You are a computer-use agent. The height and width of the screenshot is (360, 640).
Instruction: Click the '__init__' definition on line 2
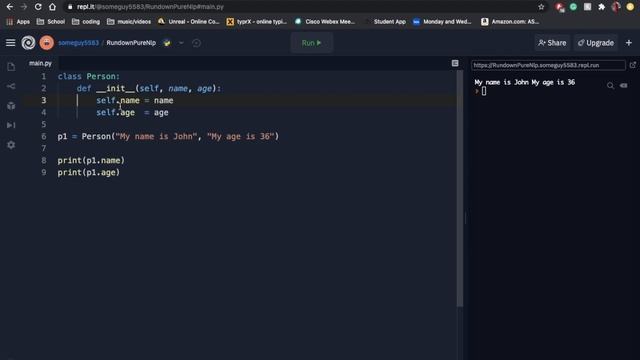click(x=116, y=88)
